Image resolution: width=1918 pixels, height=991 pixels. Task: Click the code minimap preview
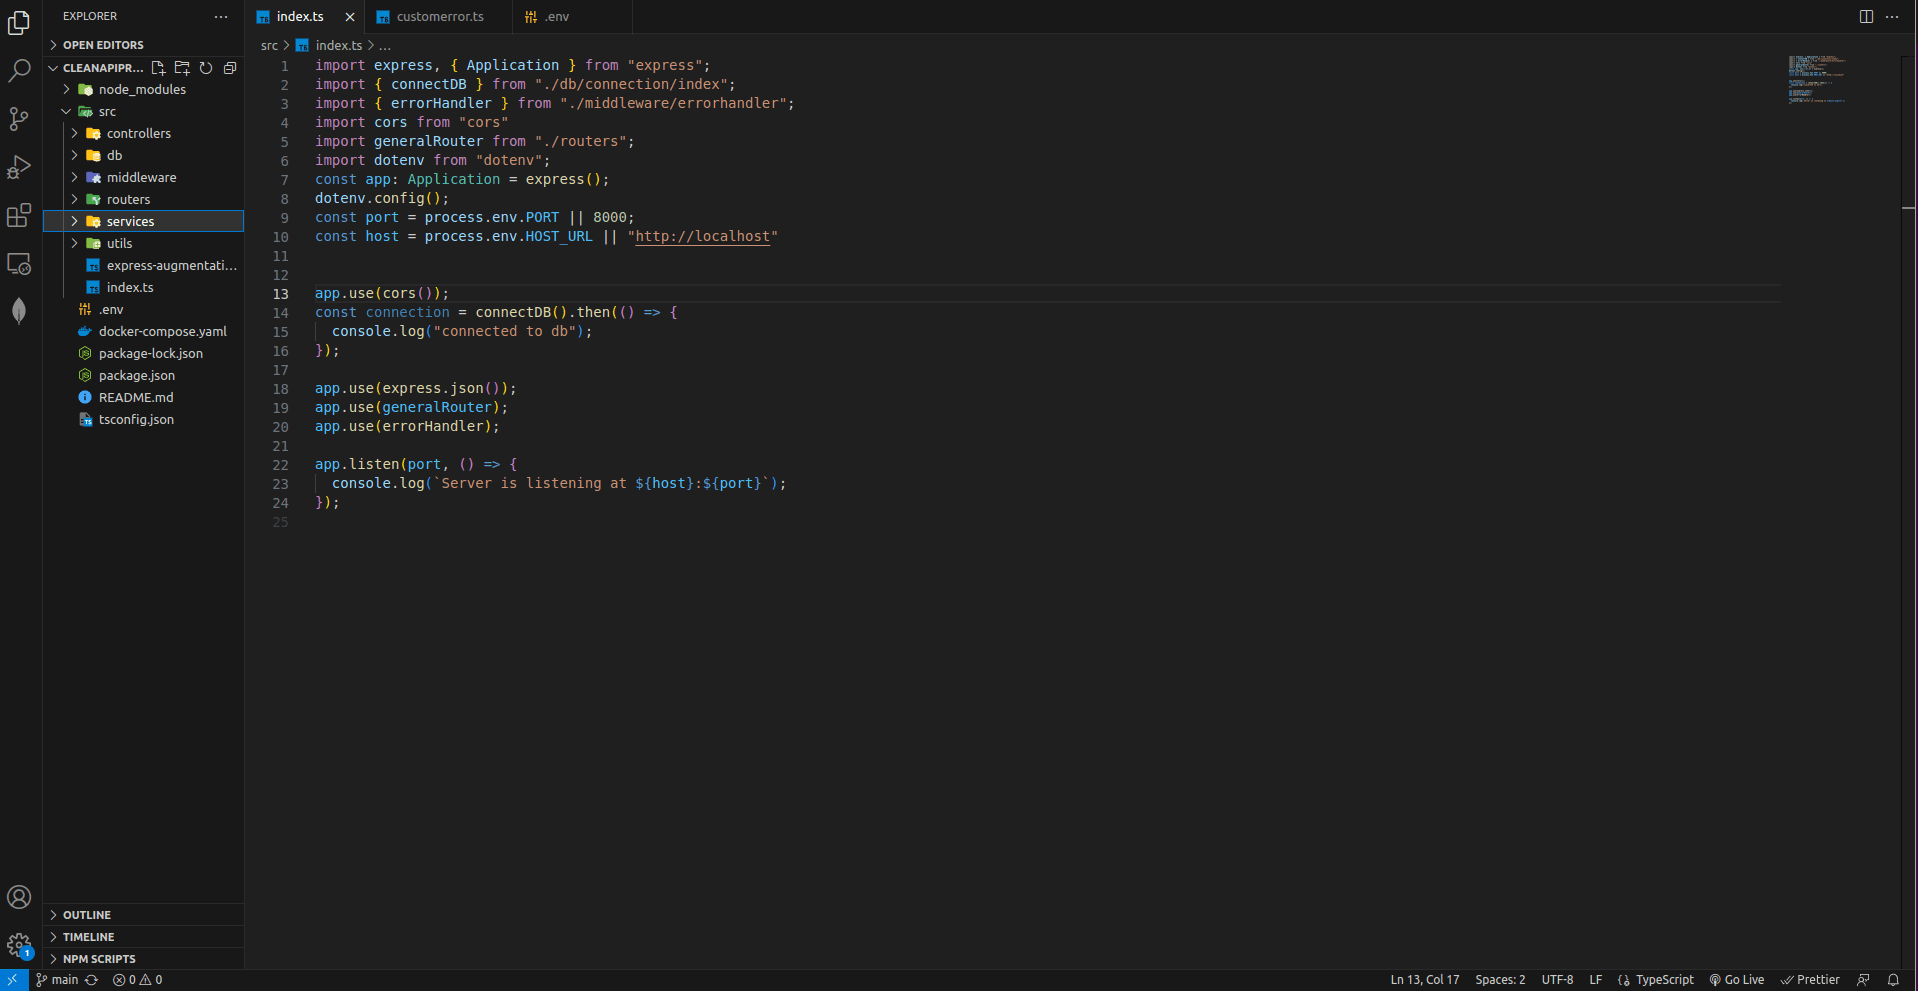pos(1817,80)
